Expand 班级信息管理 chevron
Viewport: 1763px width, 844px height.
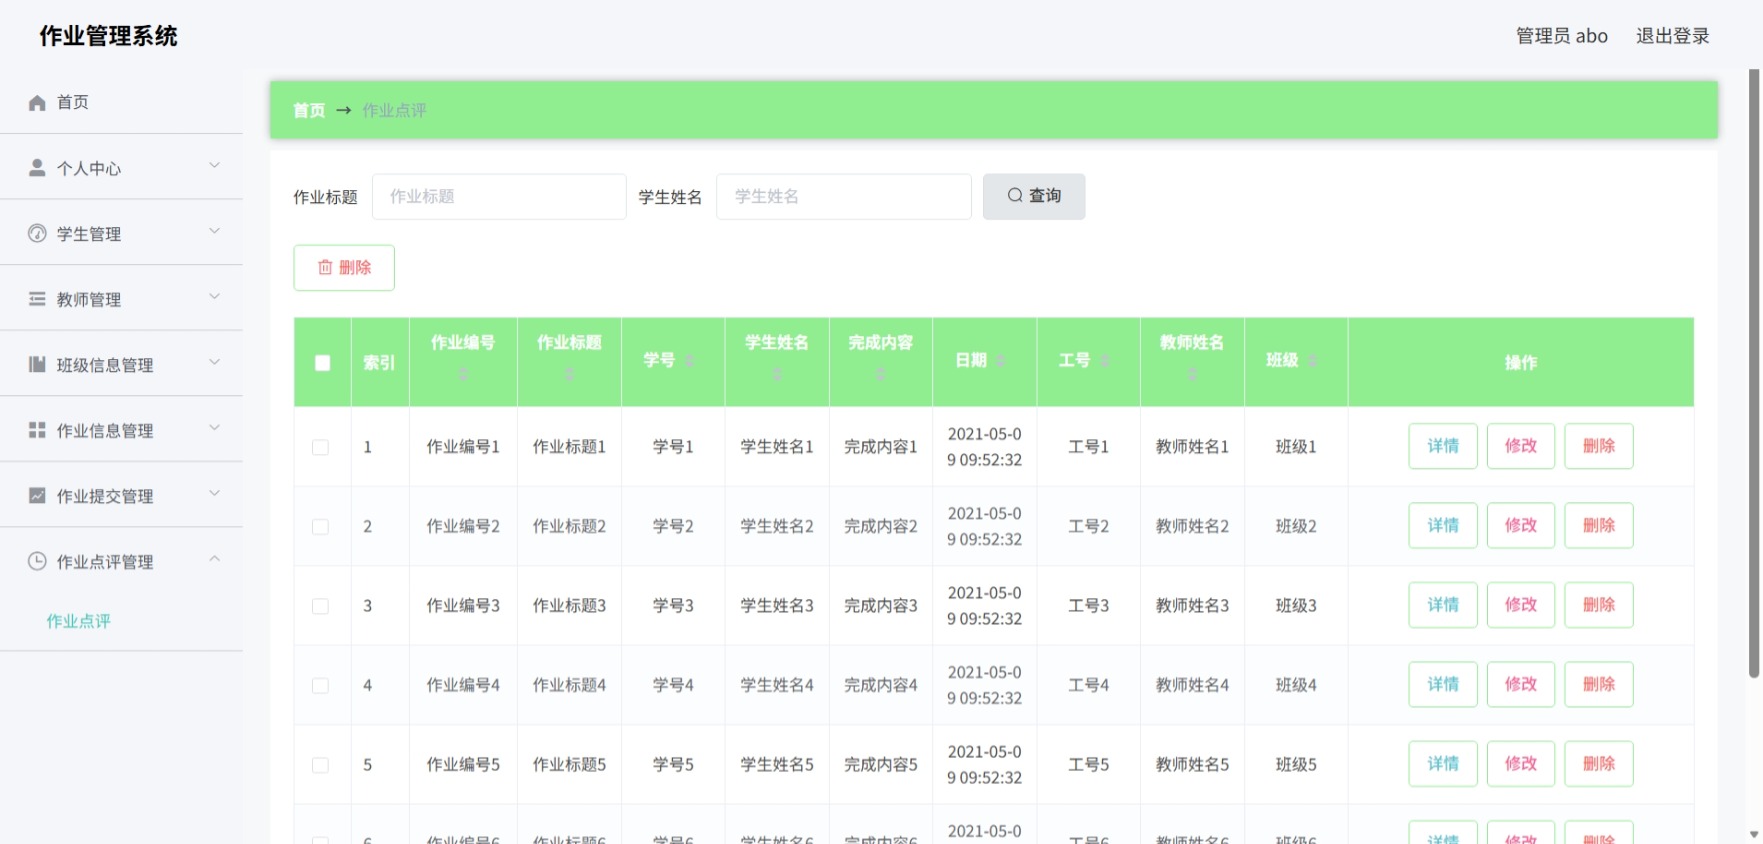click(x=214, y=362)
